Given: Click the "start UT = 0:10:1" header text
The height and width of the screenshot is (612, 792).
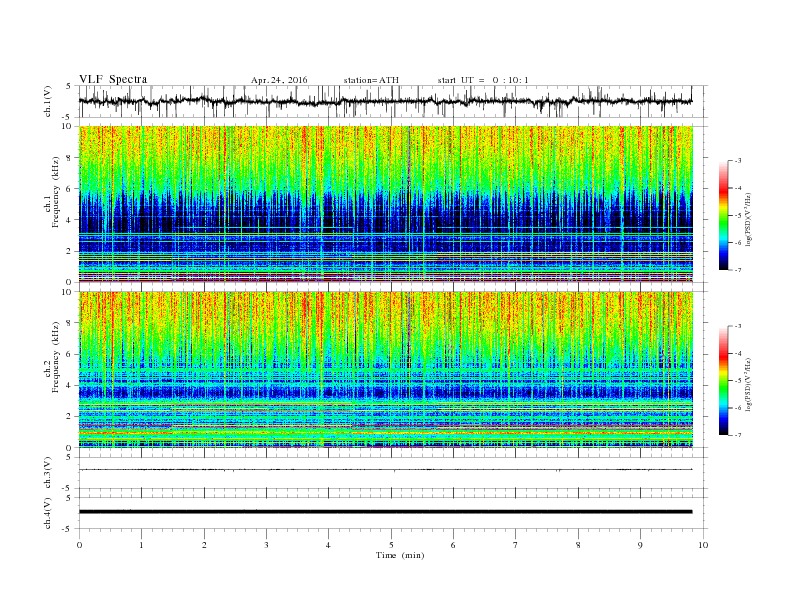Looking at the screenshot, I should (x=483, y=80).
